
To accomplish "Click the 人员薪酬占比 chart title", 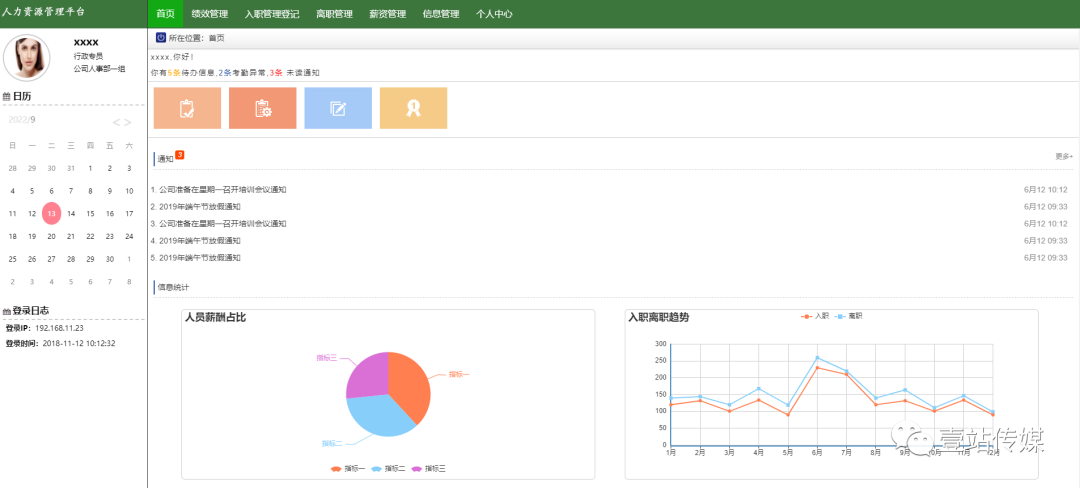I will (215, 318).
